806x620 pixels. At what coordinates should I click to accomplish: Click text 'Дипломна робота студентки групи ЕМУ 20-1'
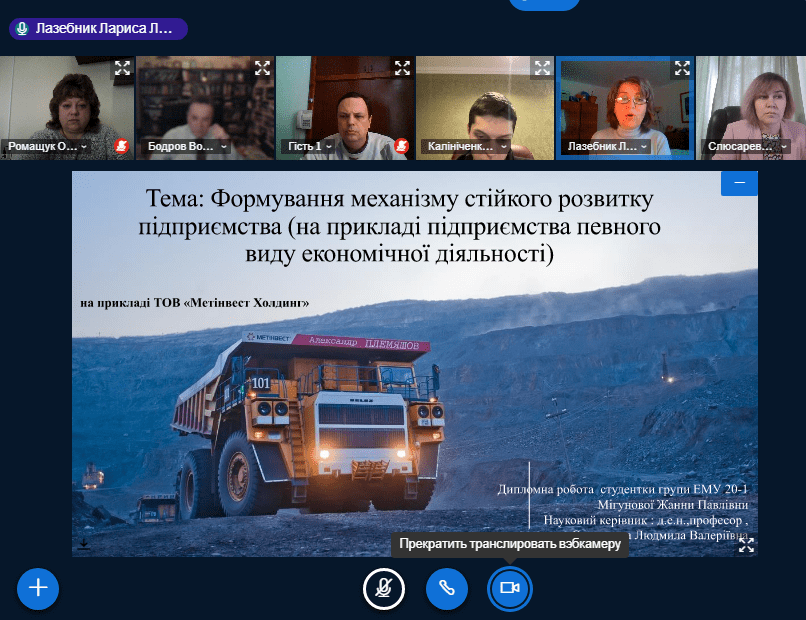(622, 489)
